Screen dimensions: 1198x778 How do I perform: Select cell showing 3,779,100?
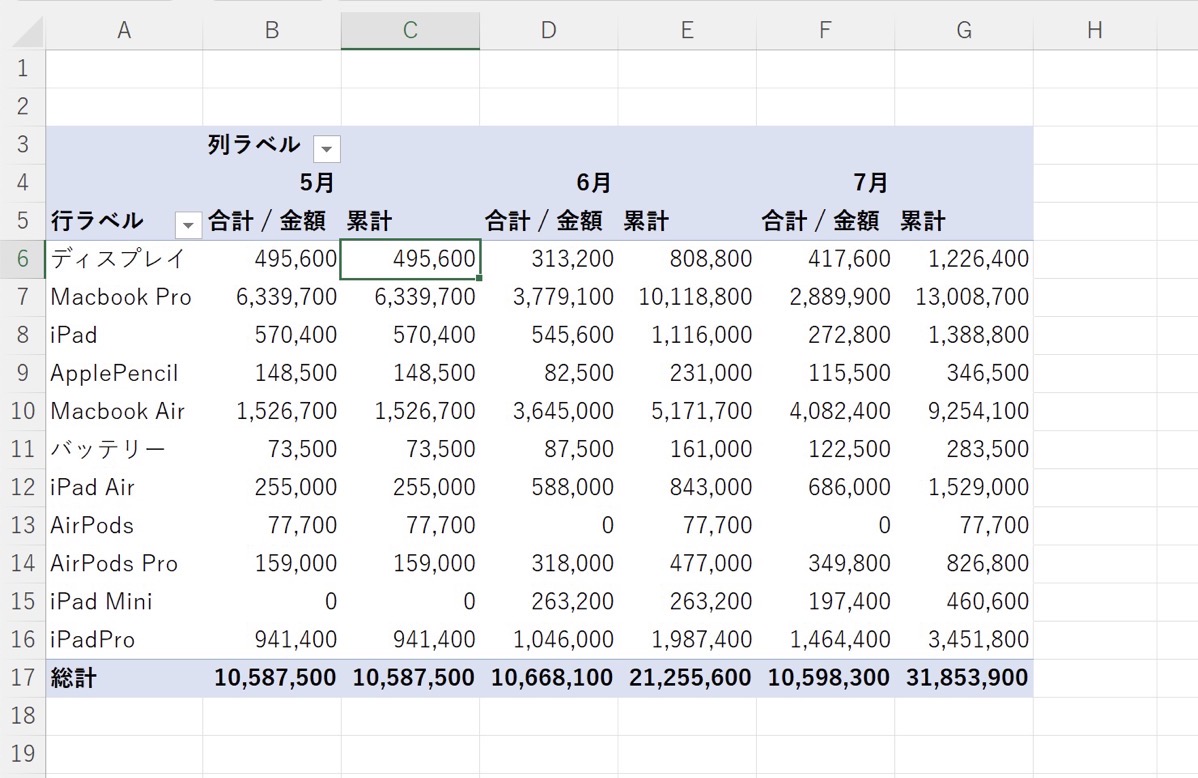(x=549, y=297)
